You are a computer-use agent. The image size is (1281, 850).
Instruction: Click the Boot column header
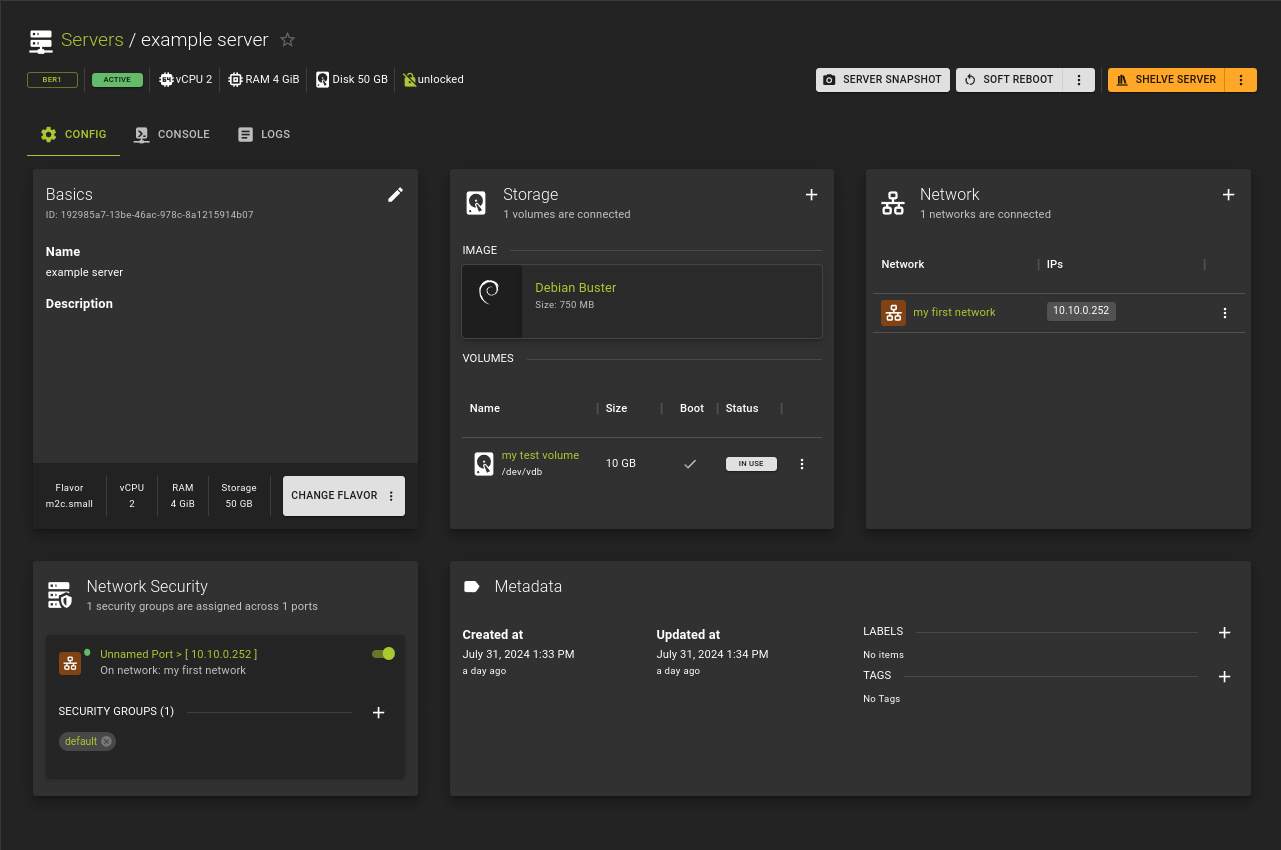pos(692,408)
